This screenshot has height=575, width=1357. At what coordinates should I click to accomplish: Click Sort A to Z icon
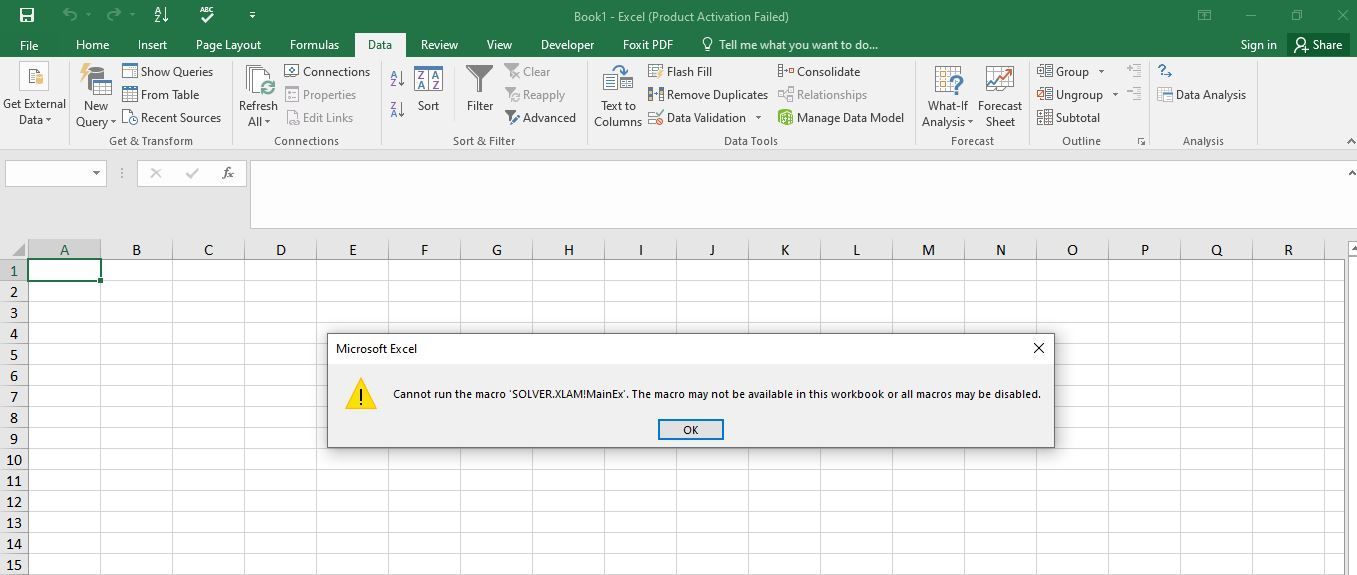tap(397, 79)
